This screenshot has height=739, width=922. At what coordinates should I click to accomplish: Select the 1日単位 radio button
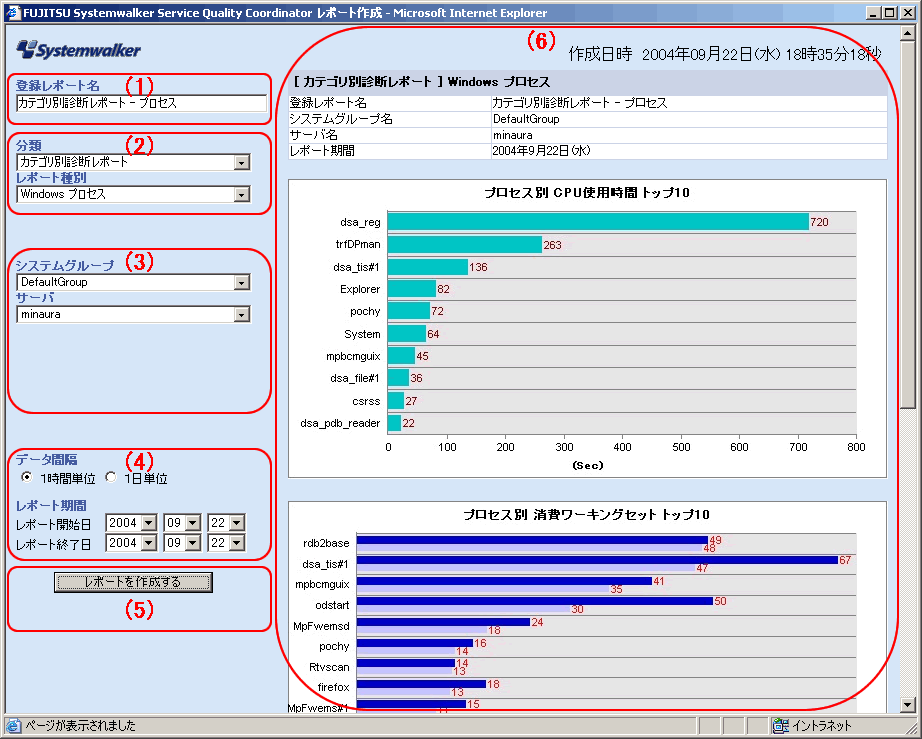111,477
